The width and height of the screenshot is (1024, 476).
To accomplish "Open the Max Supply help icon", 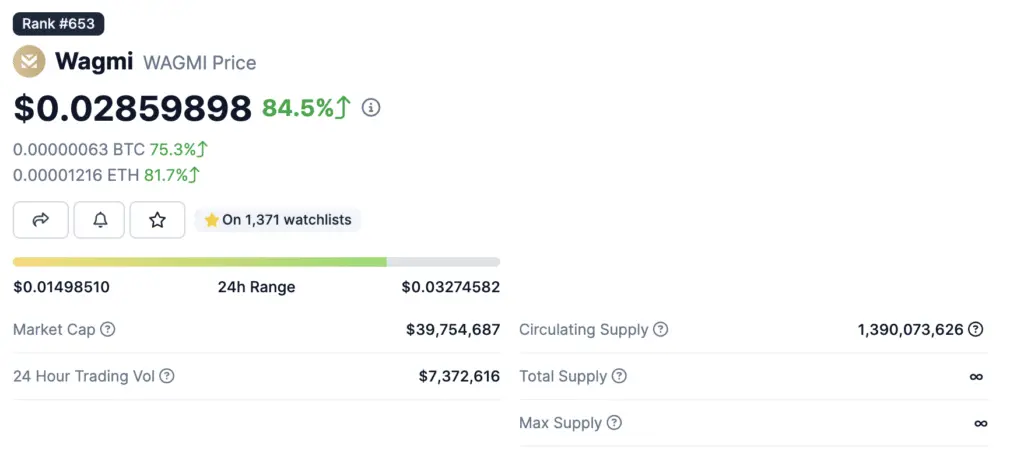I will [x=614, y=423].
